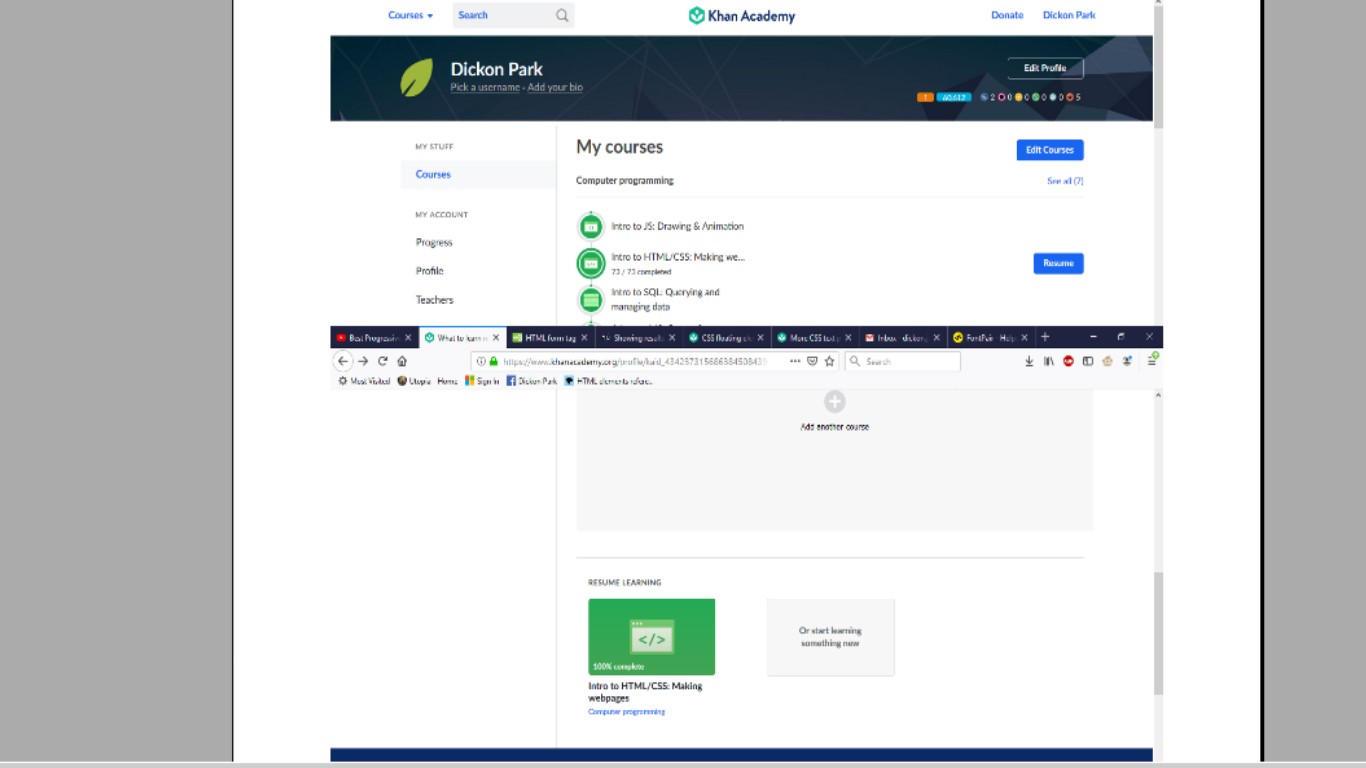Click See all (7) link
Screen dimensions: 1366x768
pos(1065,181)
